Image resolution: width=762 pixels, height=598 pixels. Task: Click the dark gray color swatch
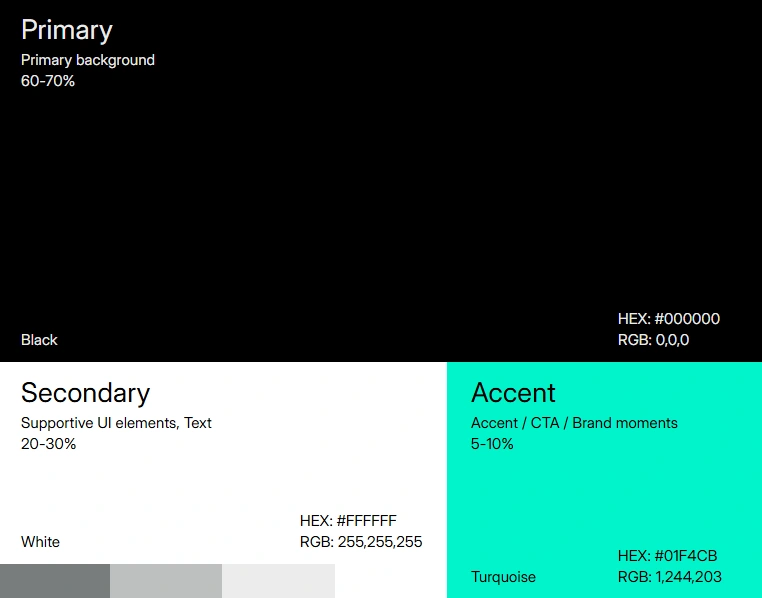point(54,581)
